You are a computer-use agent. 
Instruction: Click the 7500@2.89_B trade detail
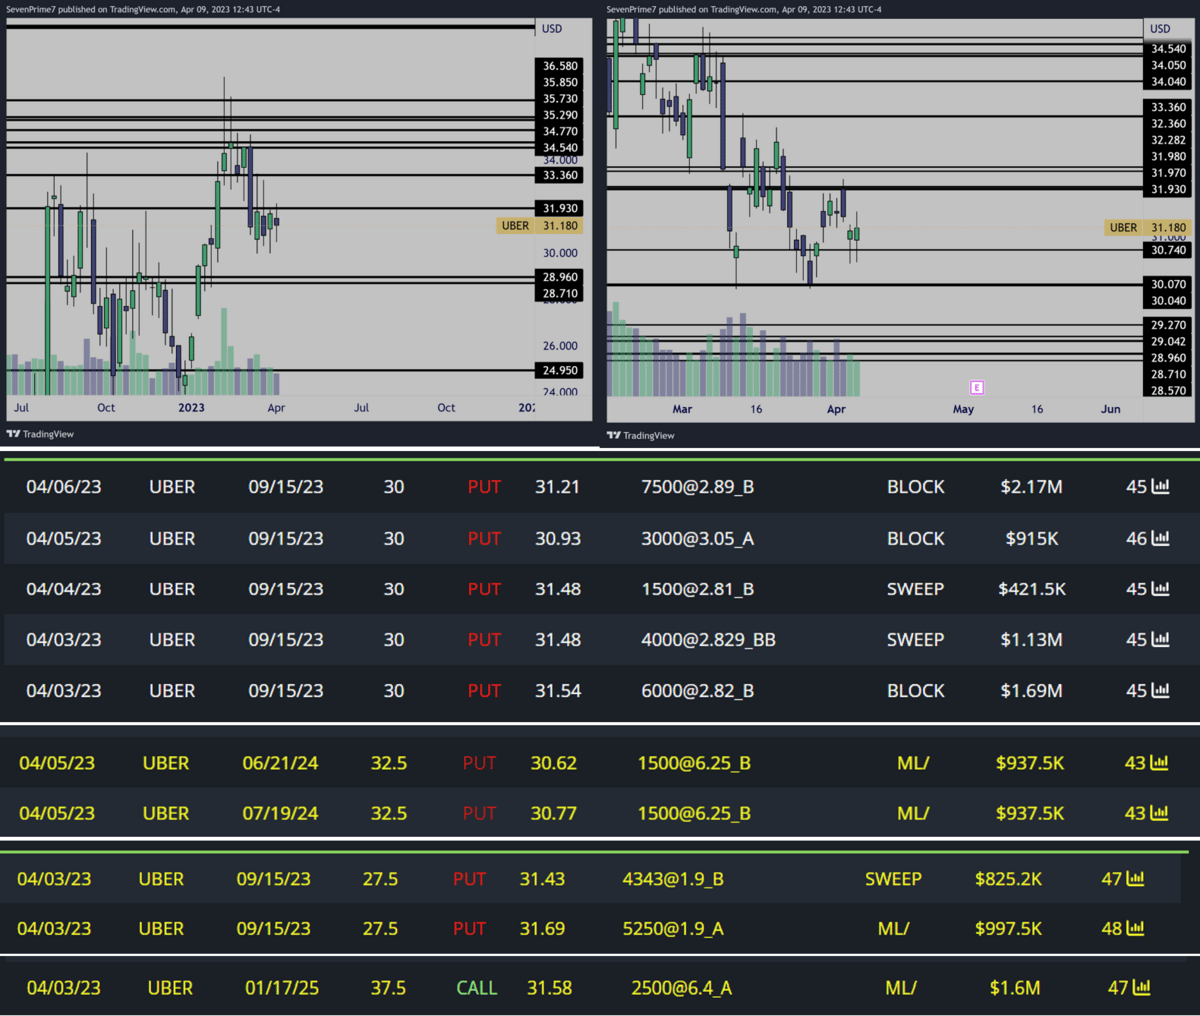pyautogui.click(x=697, y=487)
